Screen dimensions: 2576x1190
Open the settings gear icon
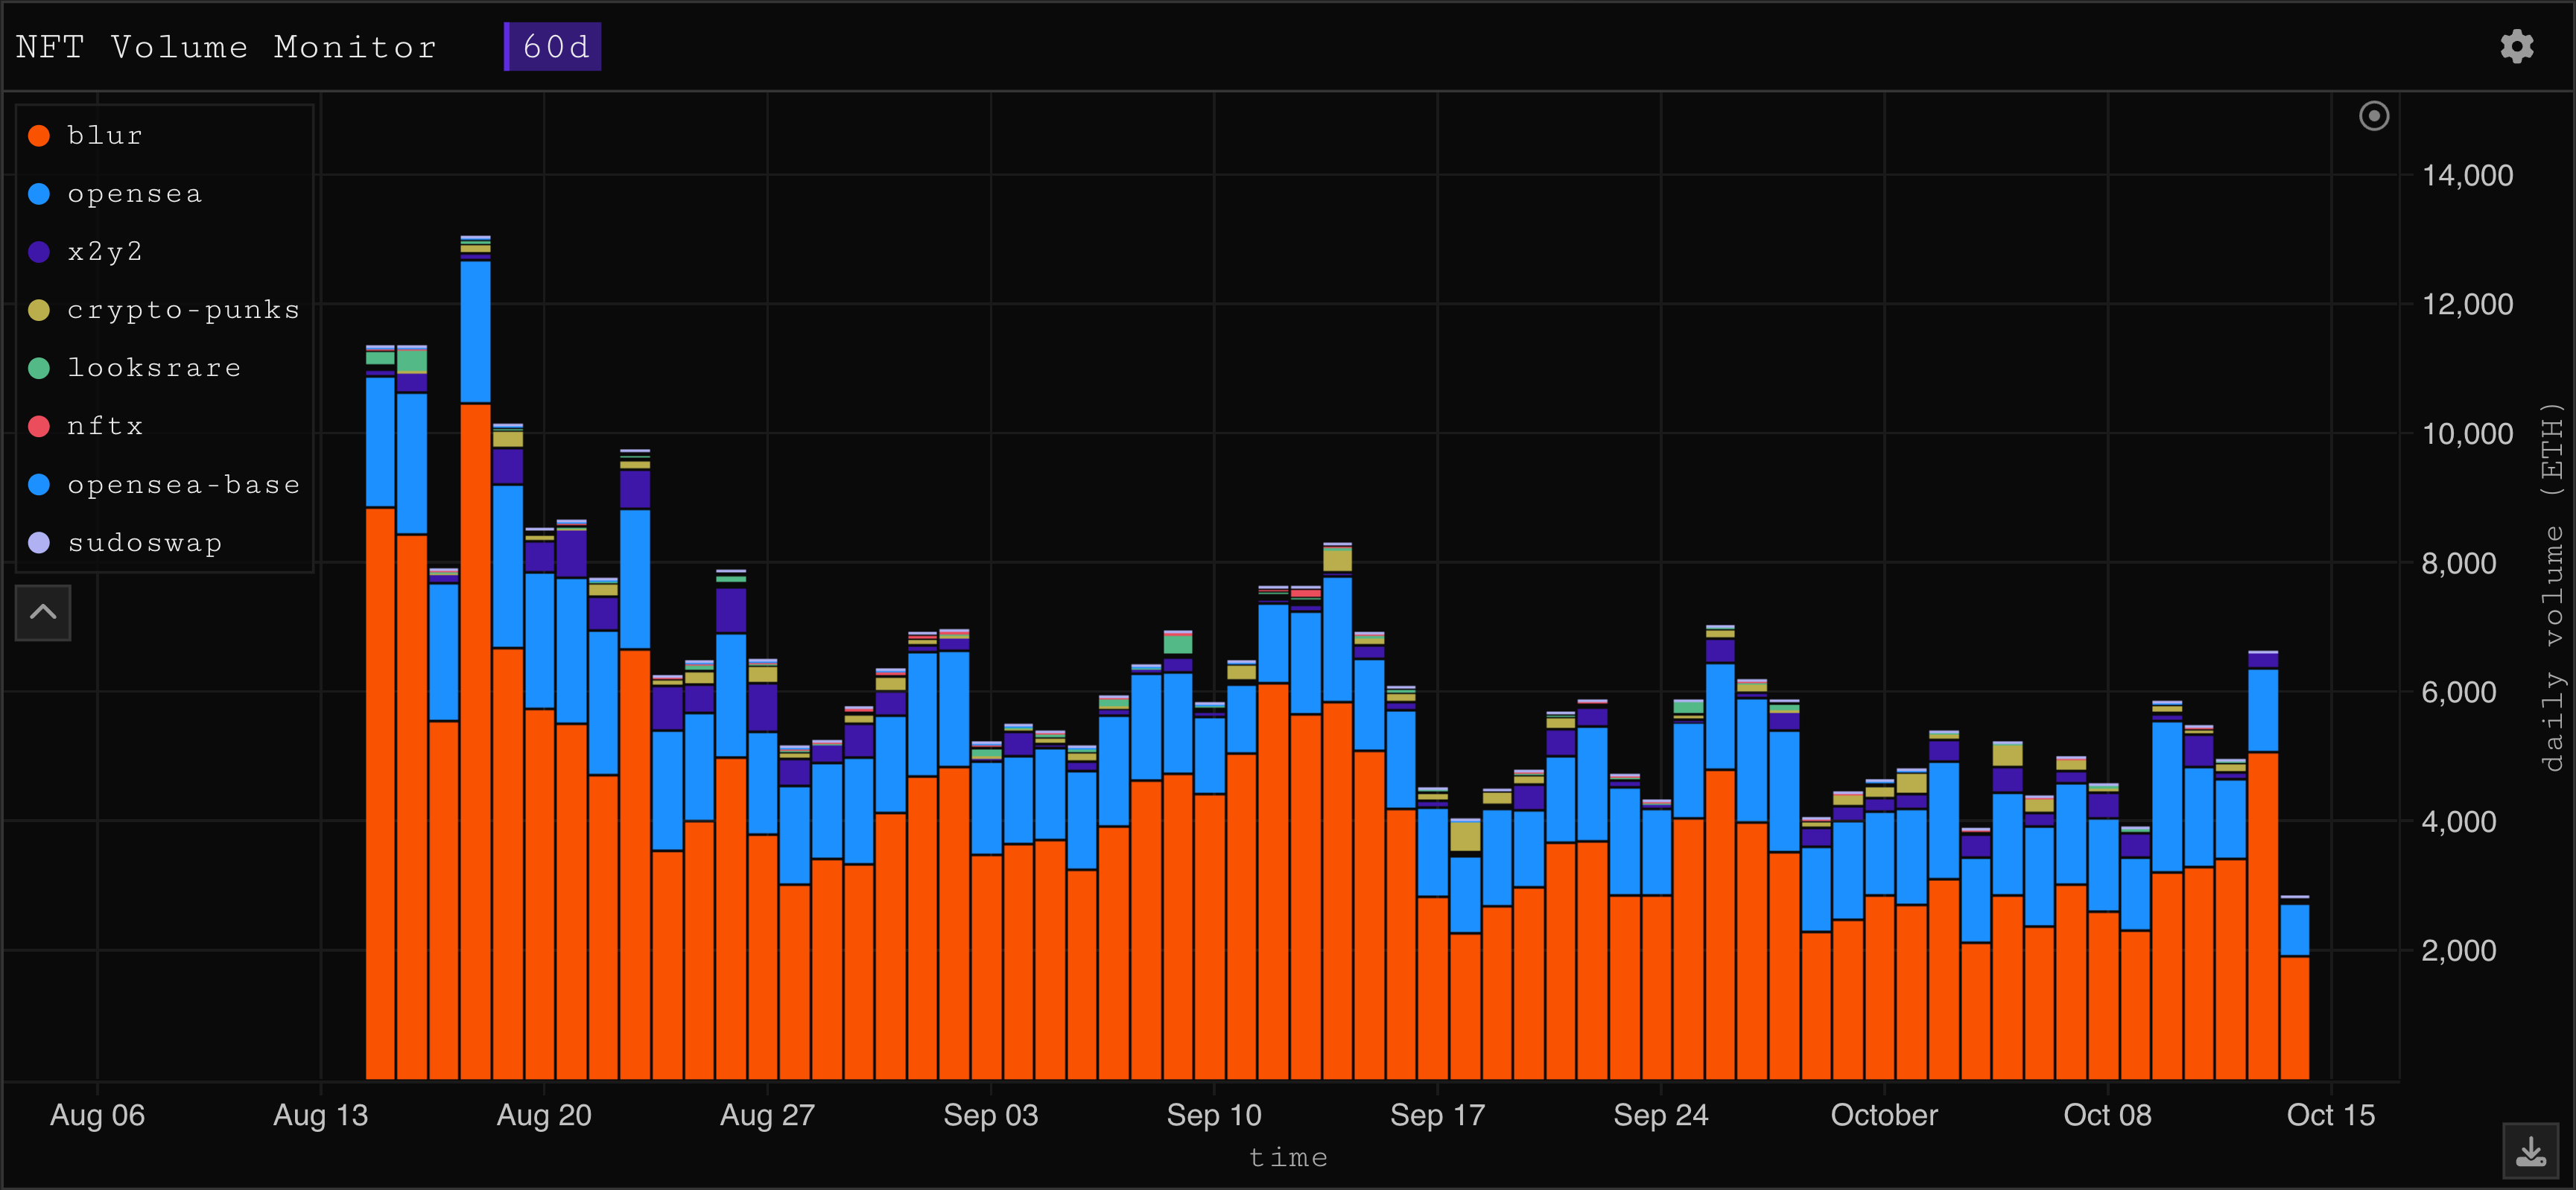2516,46
